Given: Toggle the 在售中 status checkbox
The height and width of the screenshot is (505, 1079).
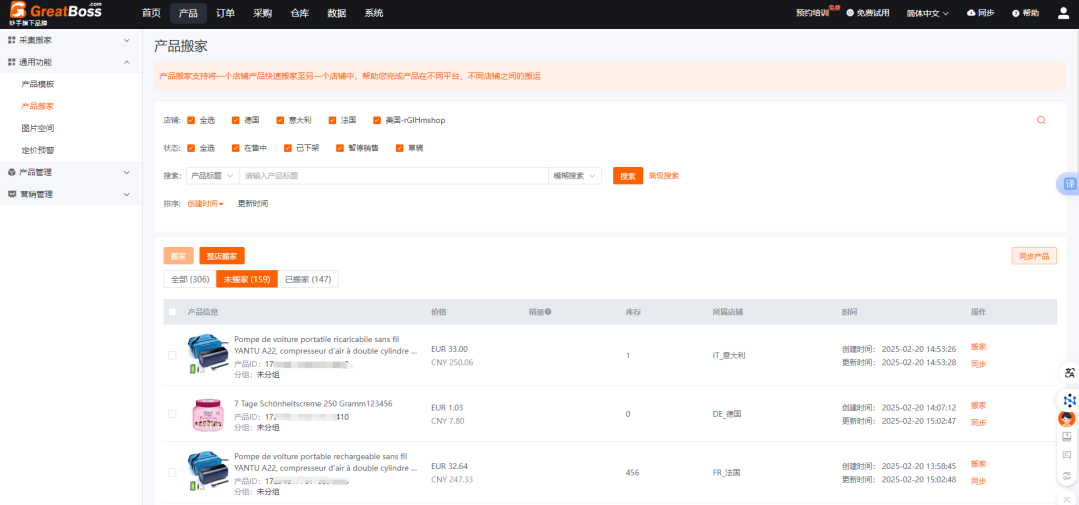Looking at the screenshot, I should pyautogui.click(x=236, y=148).
